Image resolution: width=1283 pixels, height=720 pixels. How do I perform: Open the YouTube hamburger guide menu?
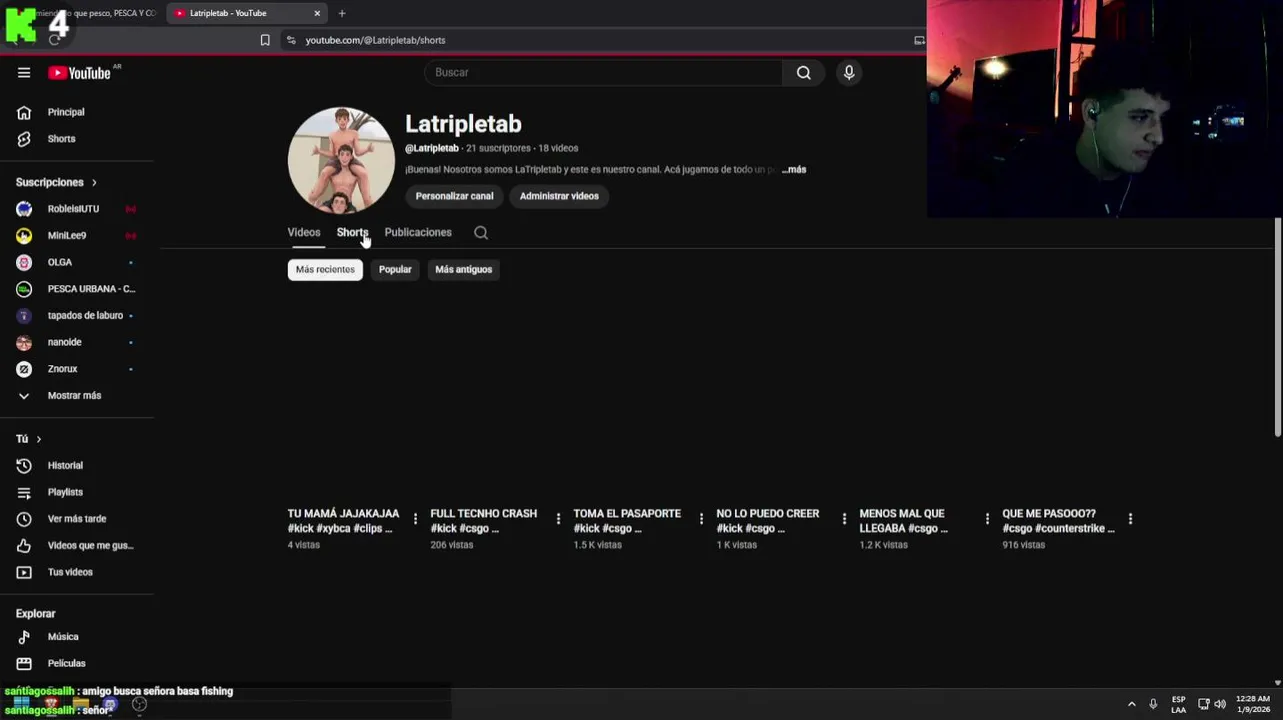24,72
